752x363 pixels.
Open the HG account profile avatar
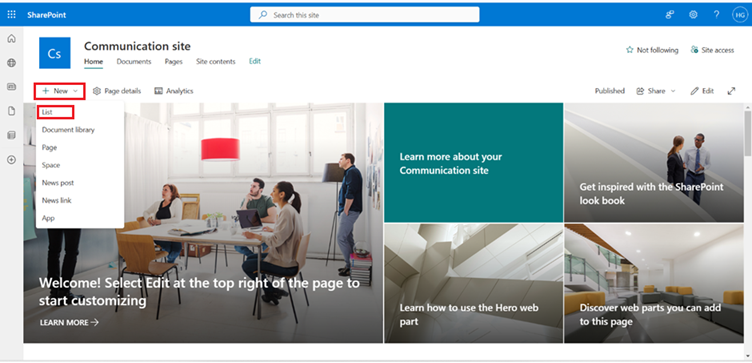[740, 15]
